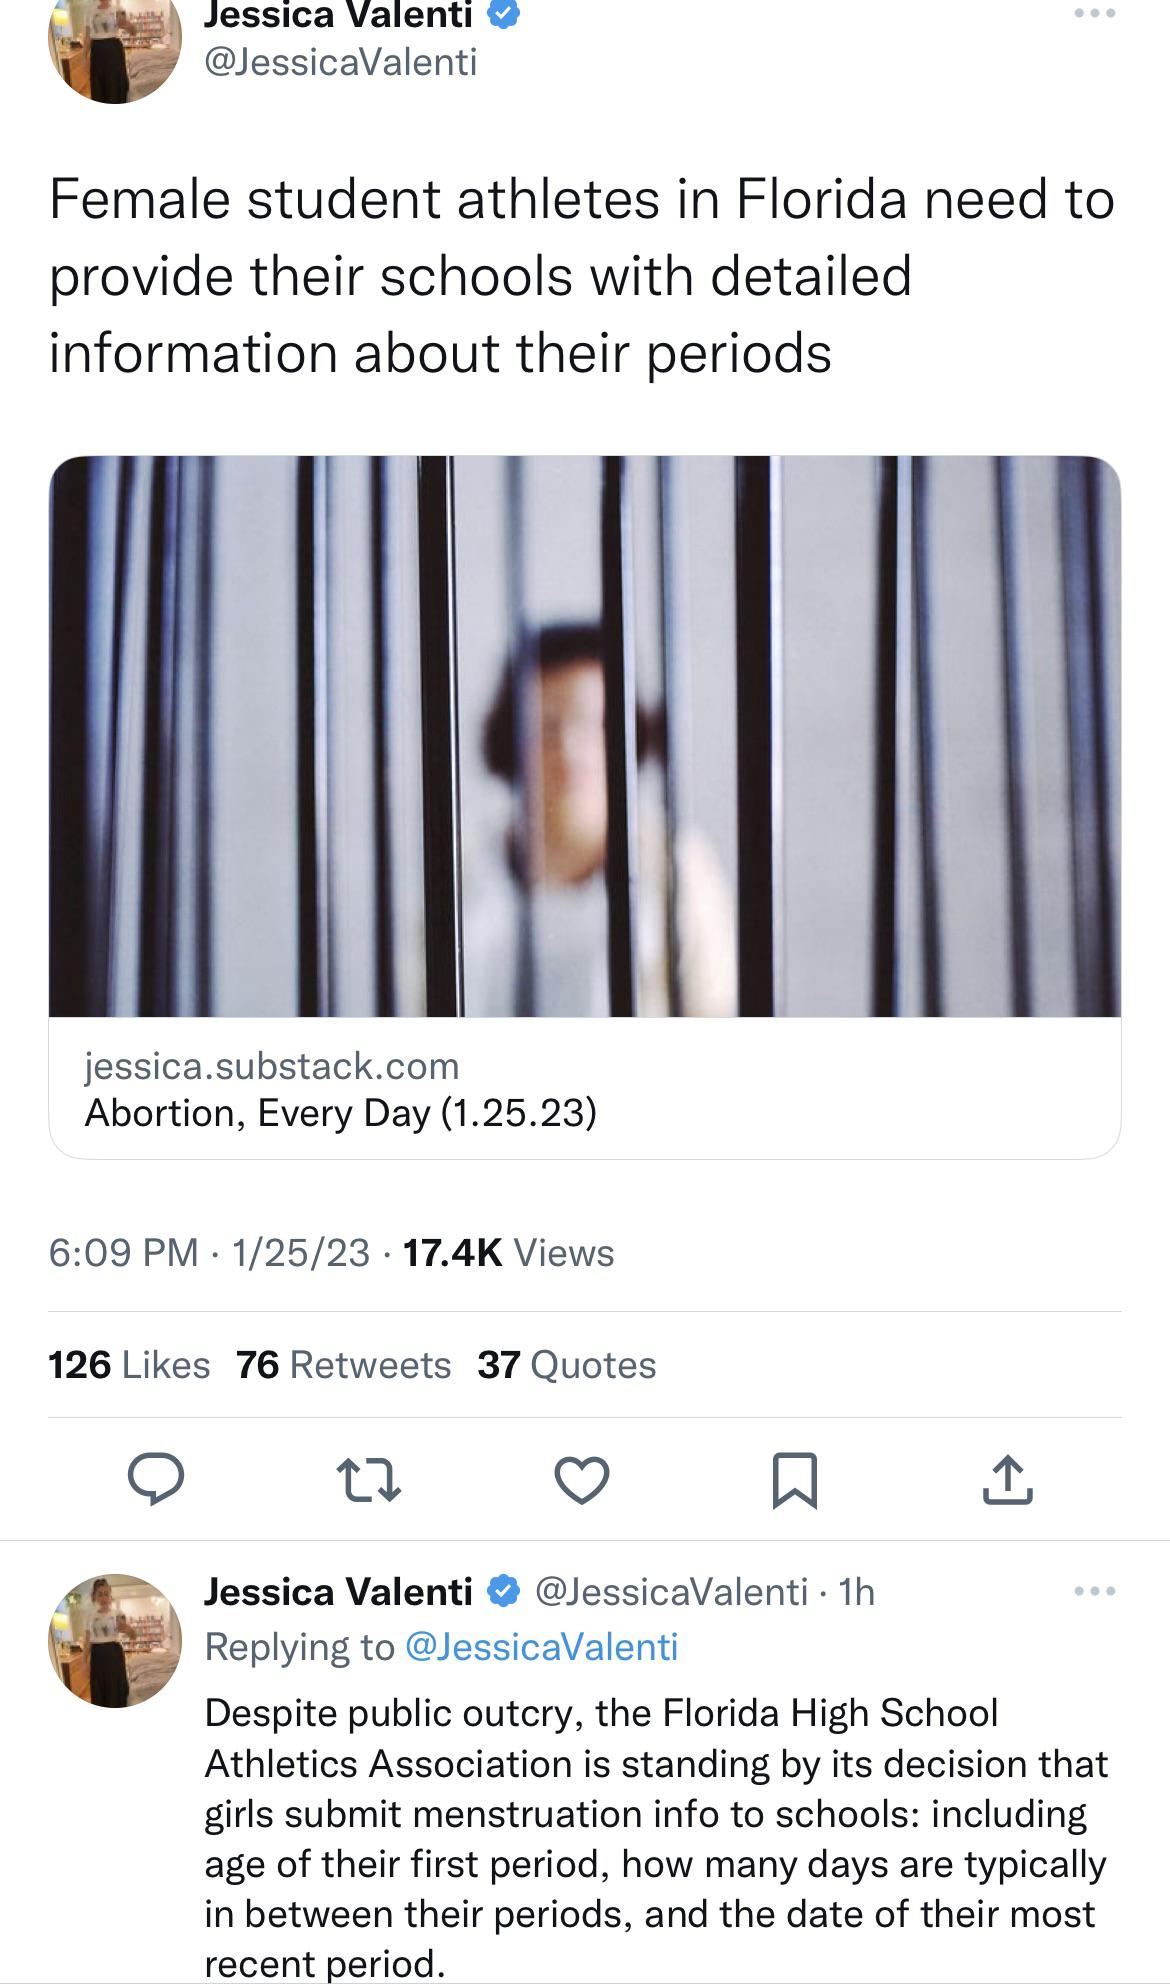Open the jessica.substack.com link card image
Image resolution: width=1170 pixels, height=1984 pixels.
click(x=585, y=736)
